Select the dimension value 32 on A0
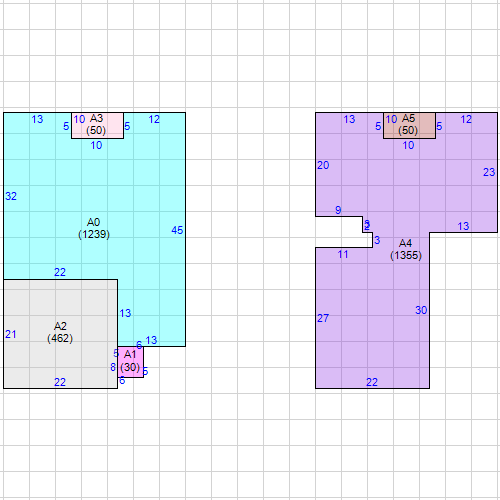This screenshot has width=500, height=500. [x=11, y=196]
